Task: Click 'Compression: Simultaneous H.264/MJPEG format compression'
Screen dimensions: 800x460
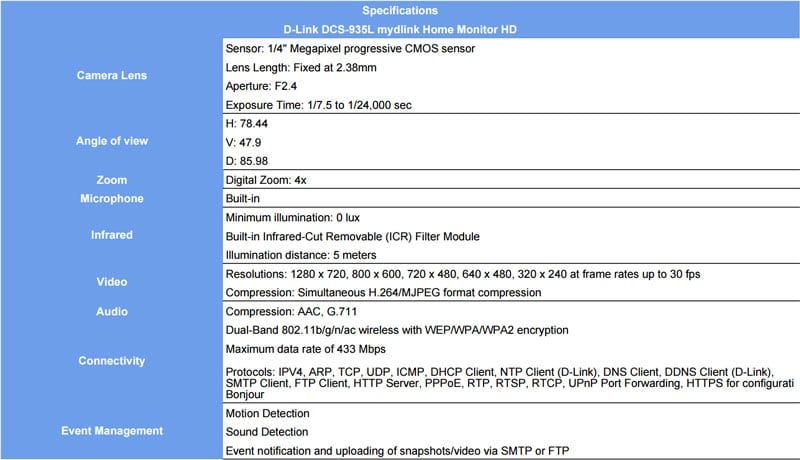Action: click(383, 293)
